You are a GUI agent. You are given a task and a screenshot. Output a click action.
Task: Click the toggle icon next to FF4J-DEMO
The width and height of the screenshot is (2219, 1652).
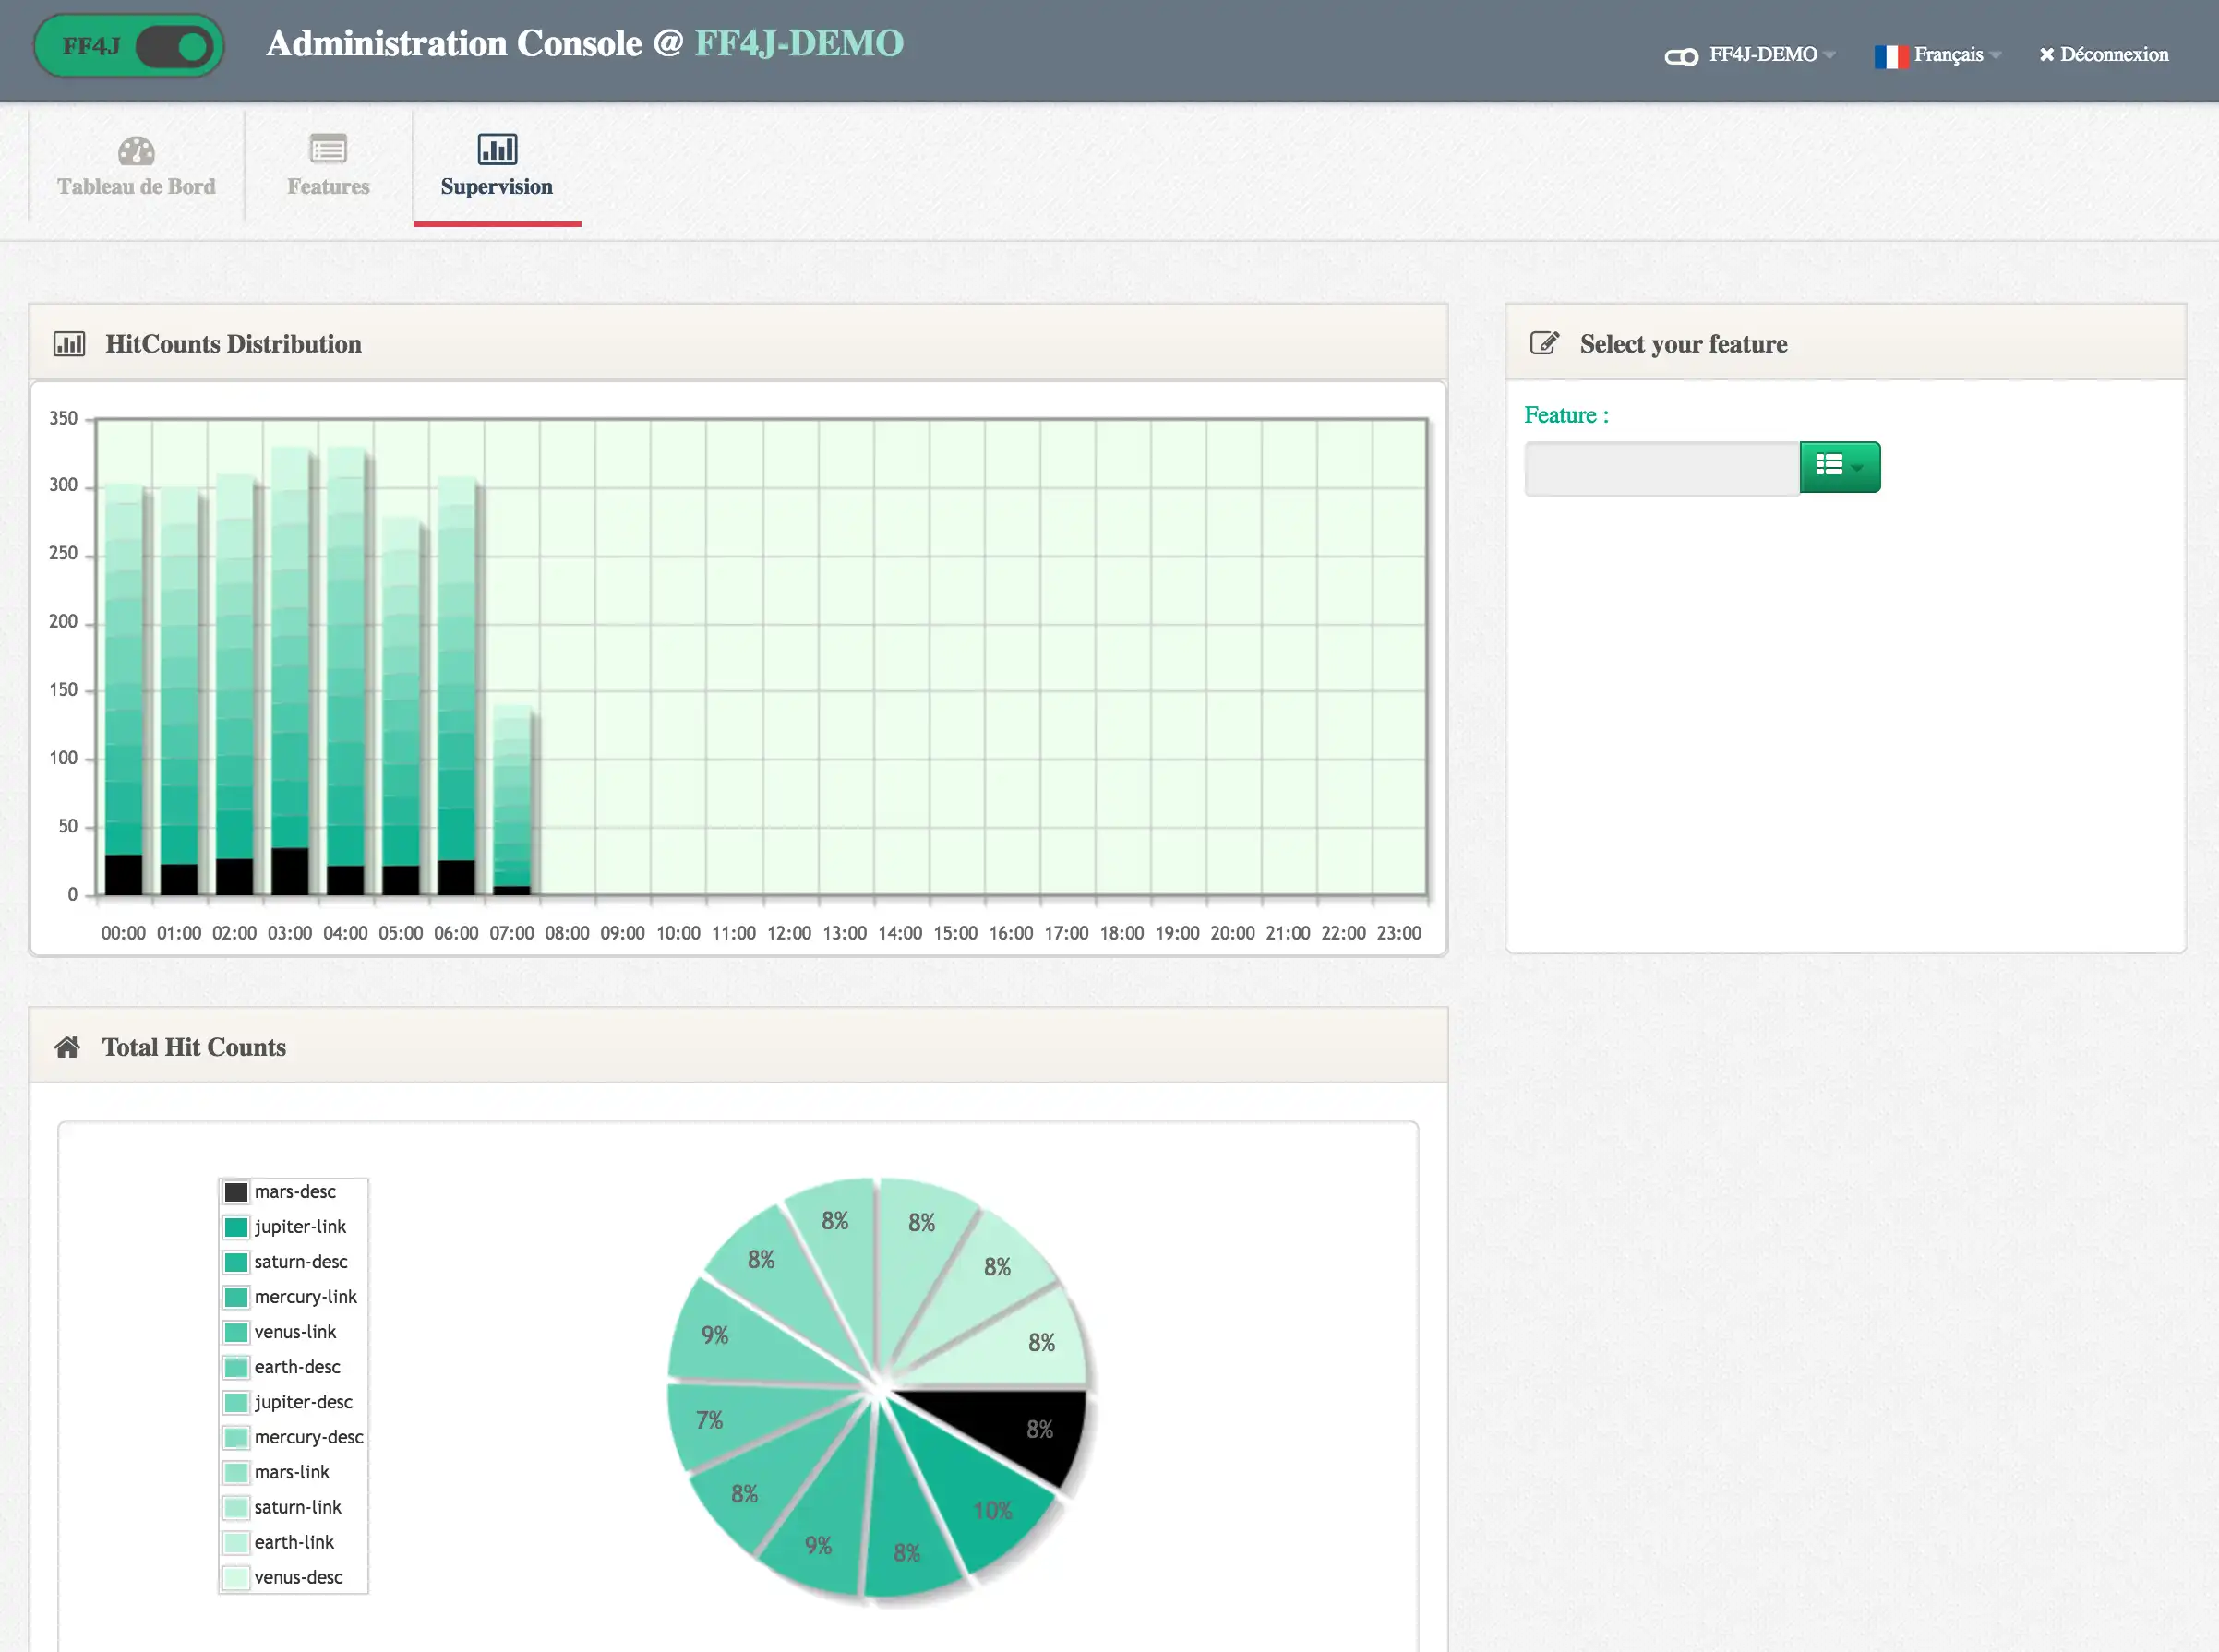tap(1681, 57)
